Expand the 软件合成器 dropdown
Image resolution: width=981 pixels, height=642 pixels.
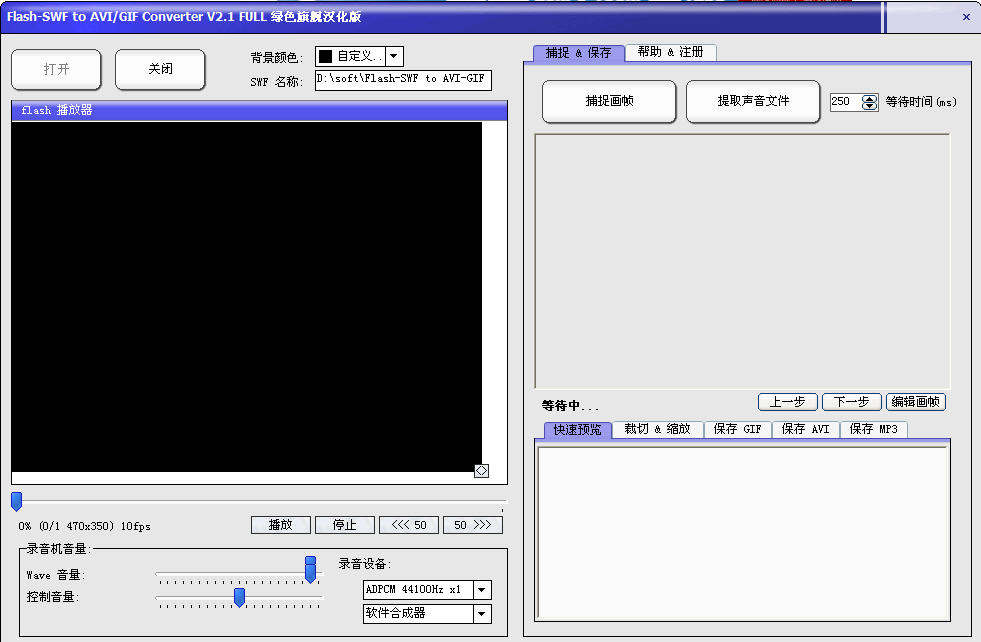482,614
